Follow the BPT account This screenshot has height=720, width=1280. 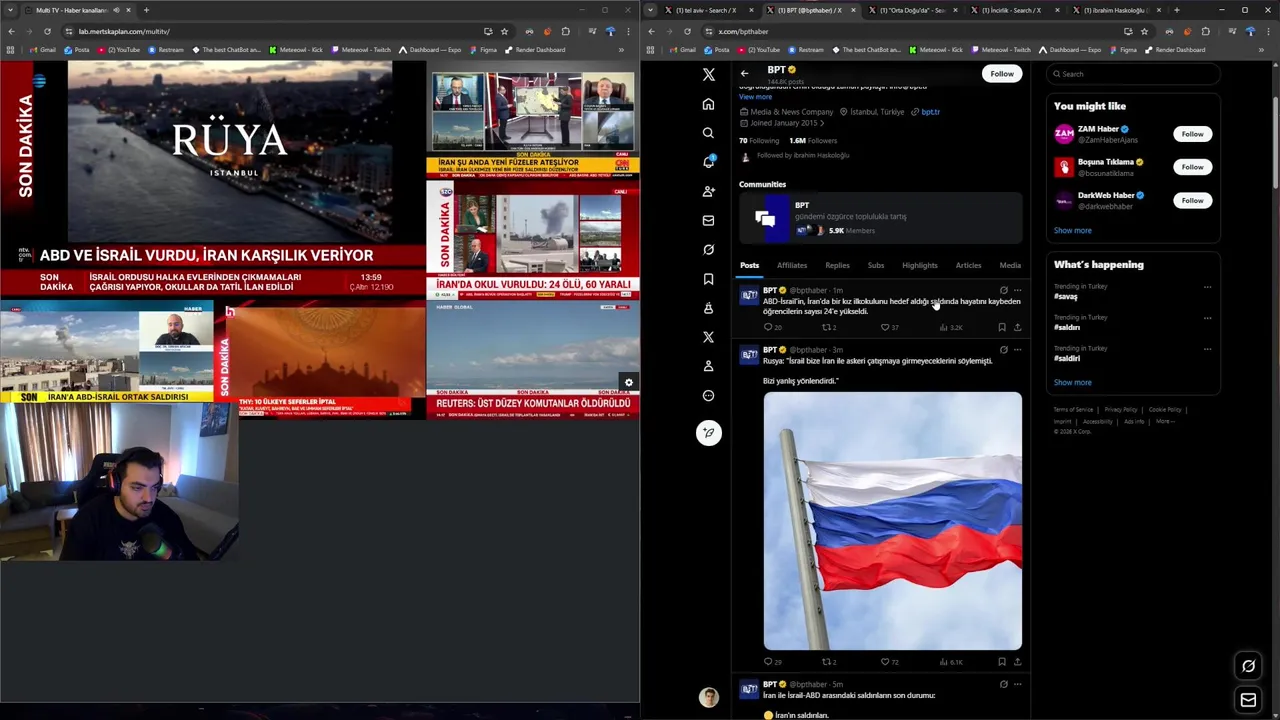[1002, 73]
